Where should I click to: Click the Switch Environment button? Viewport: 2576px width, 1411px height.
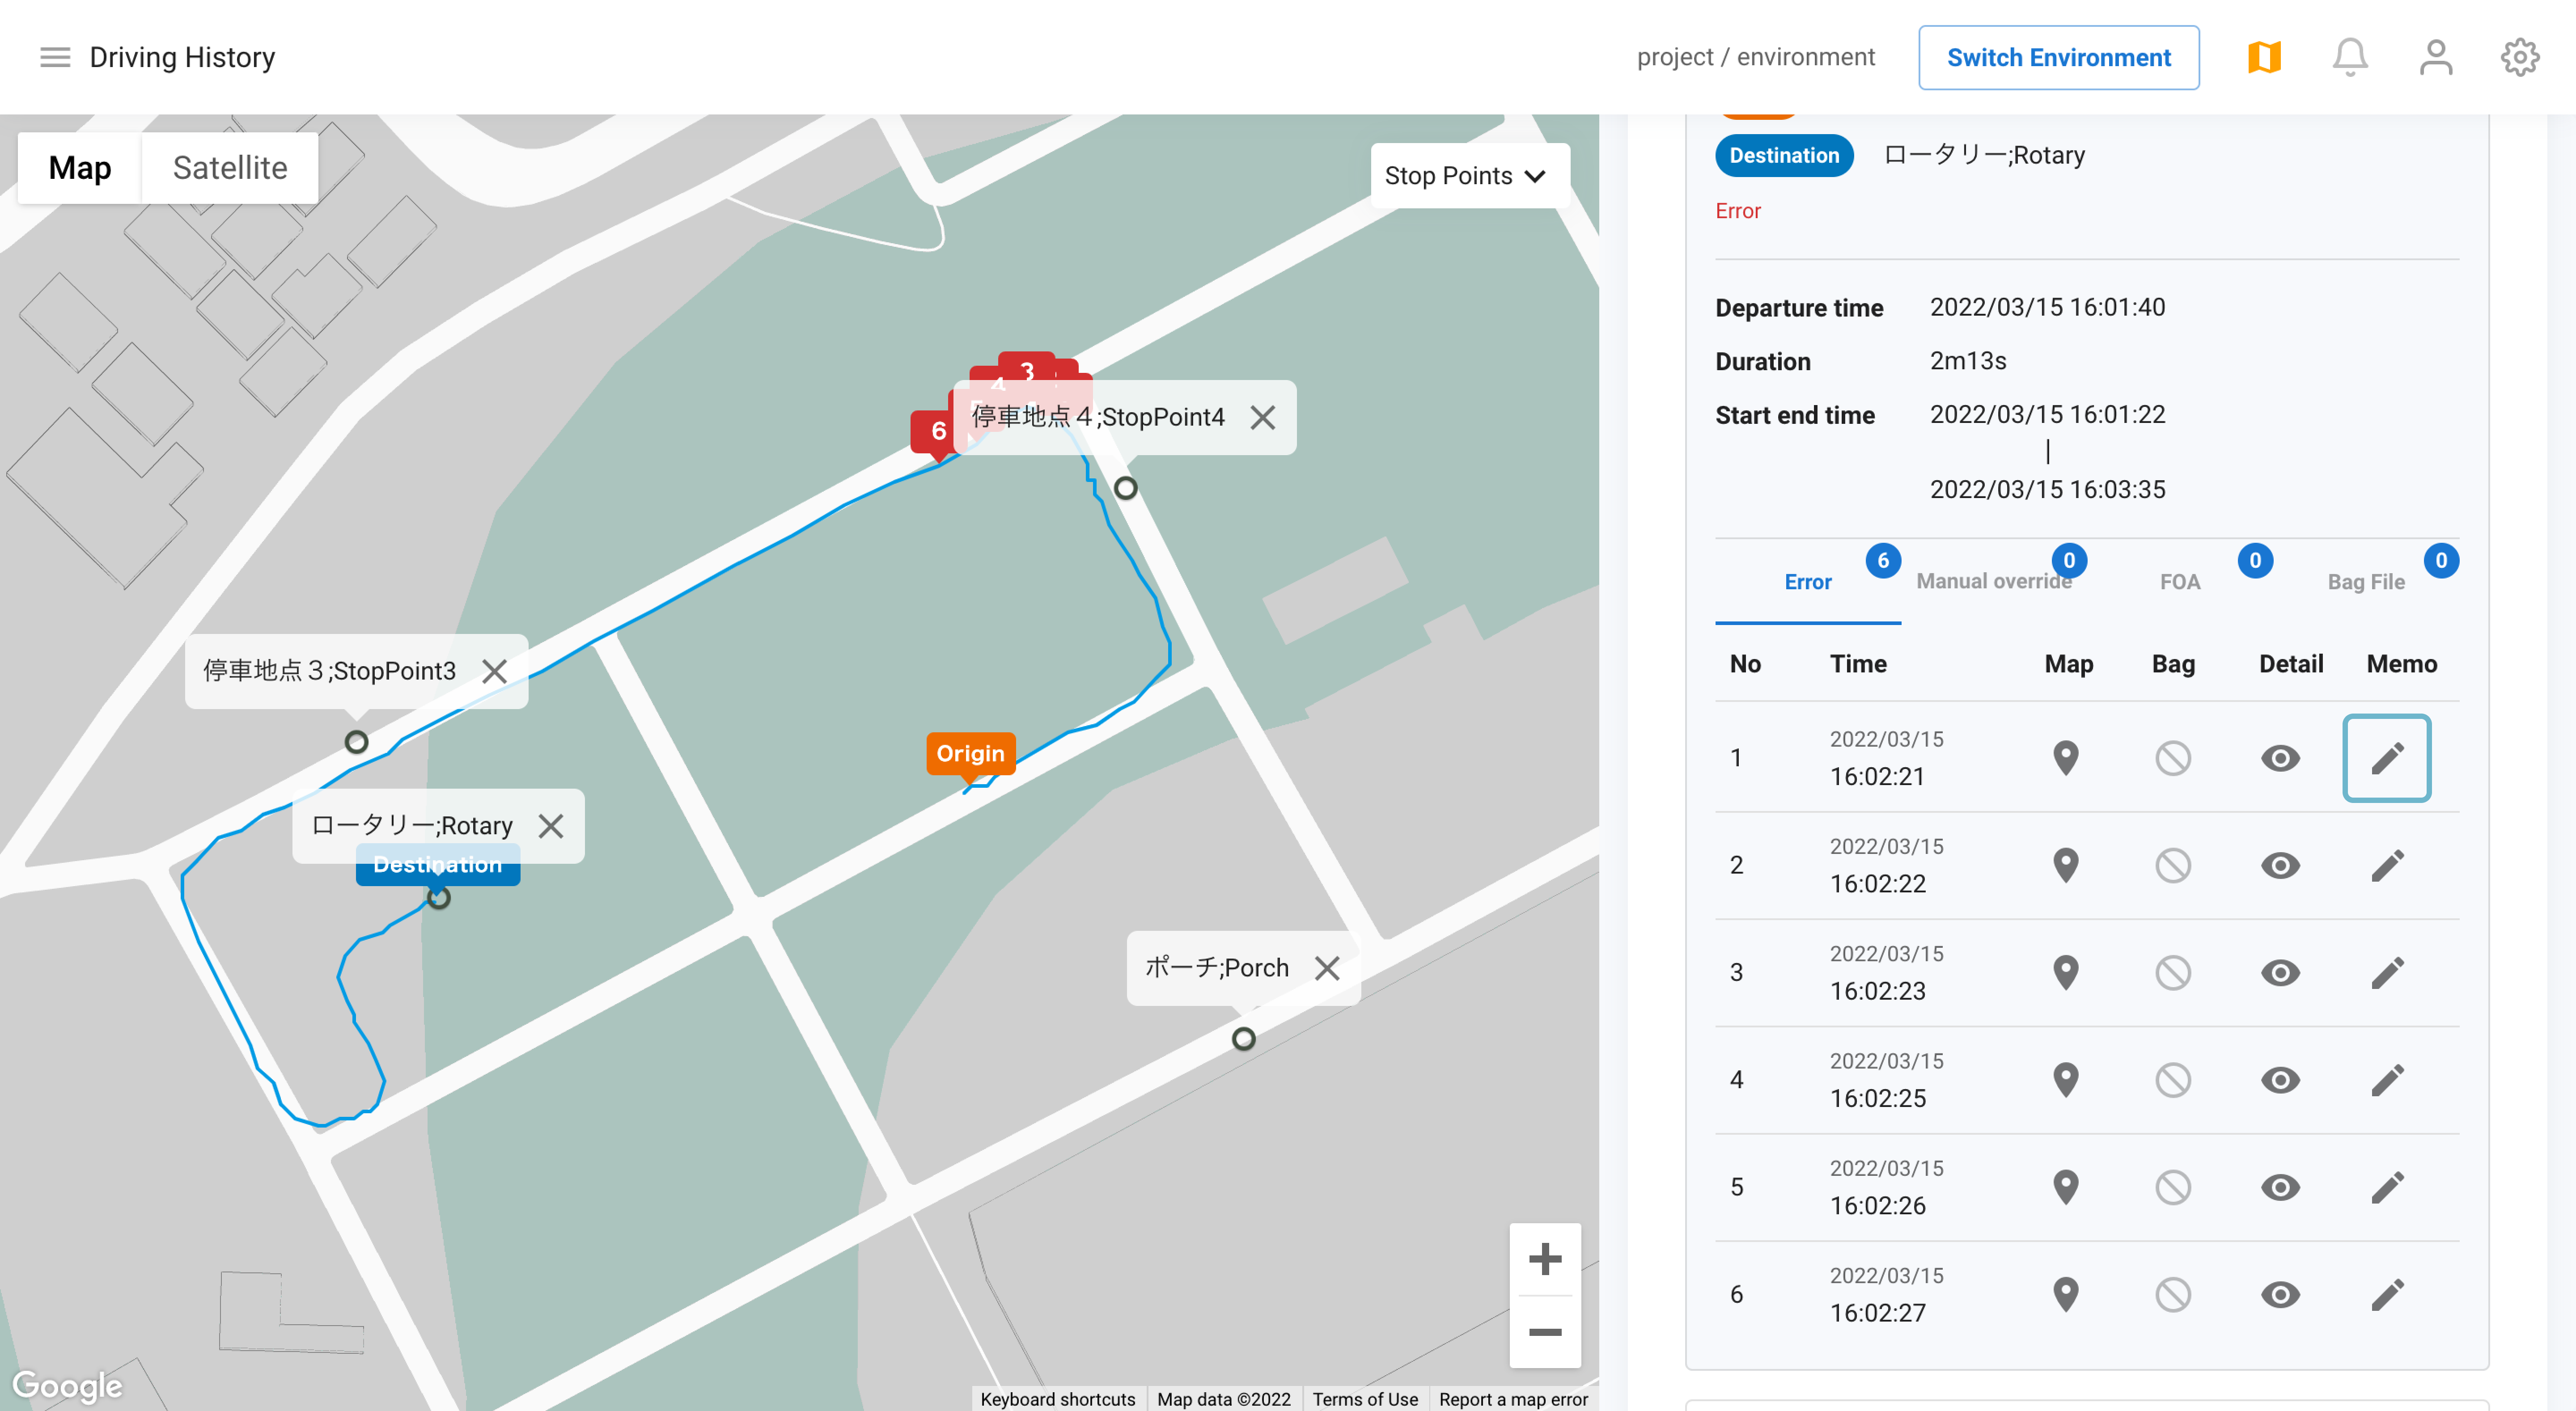click(x=2057, y=57)
